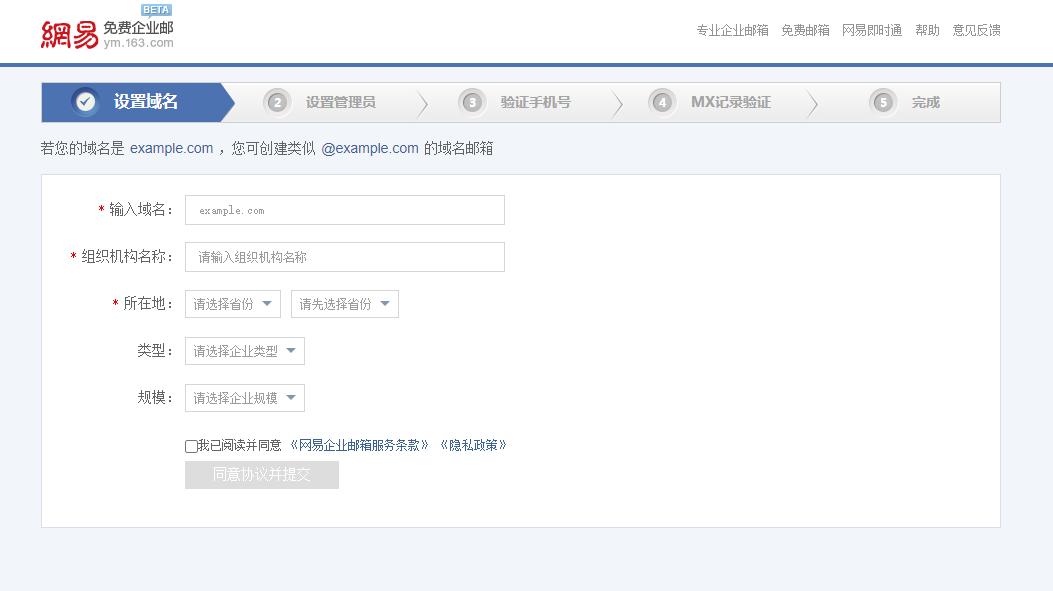Expand the 请选择企业规模 scale dropdown
Viewport: 1053px width, 591px height.
(x=244, y=397)
